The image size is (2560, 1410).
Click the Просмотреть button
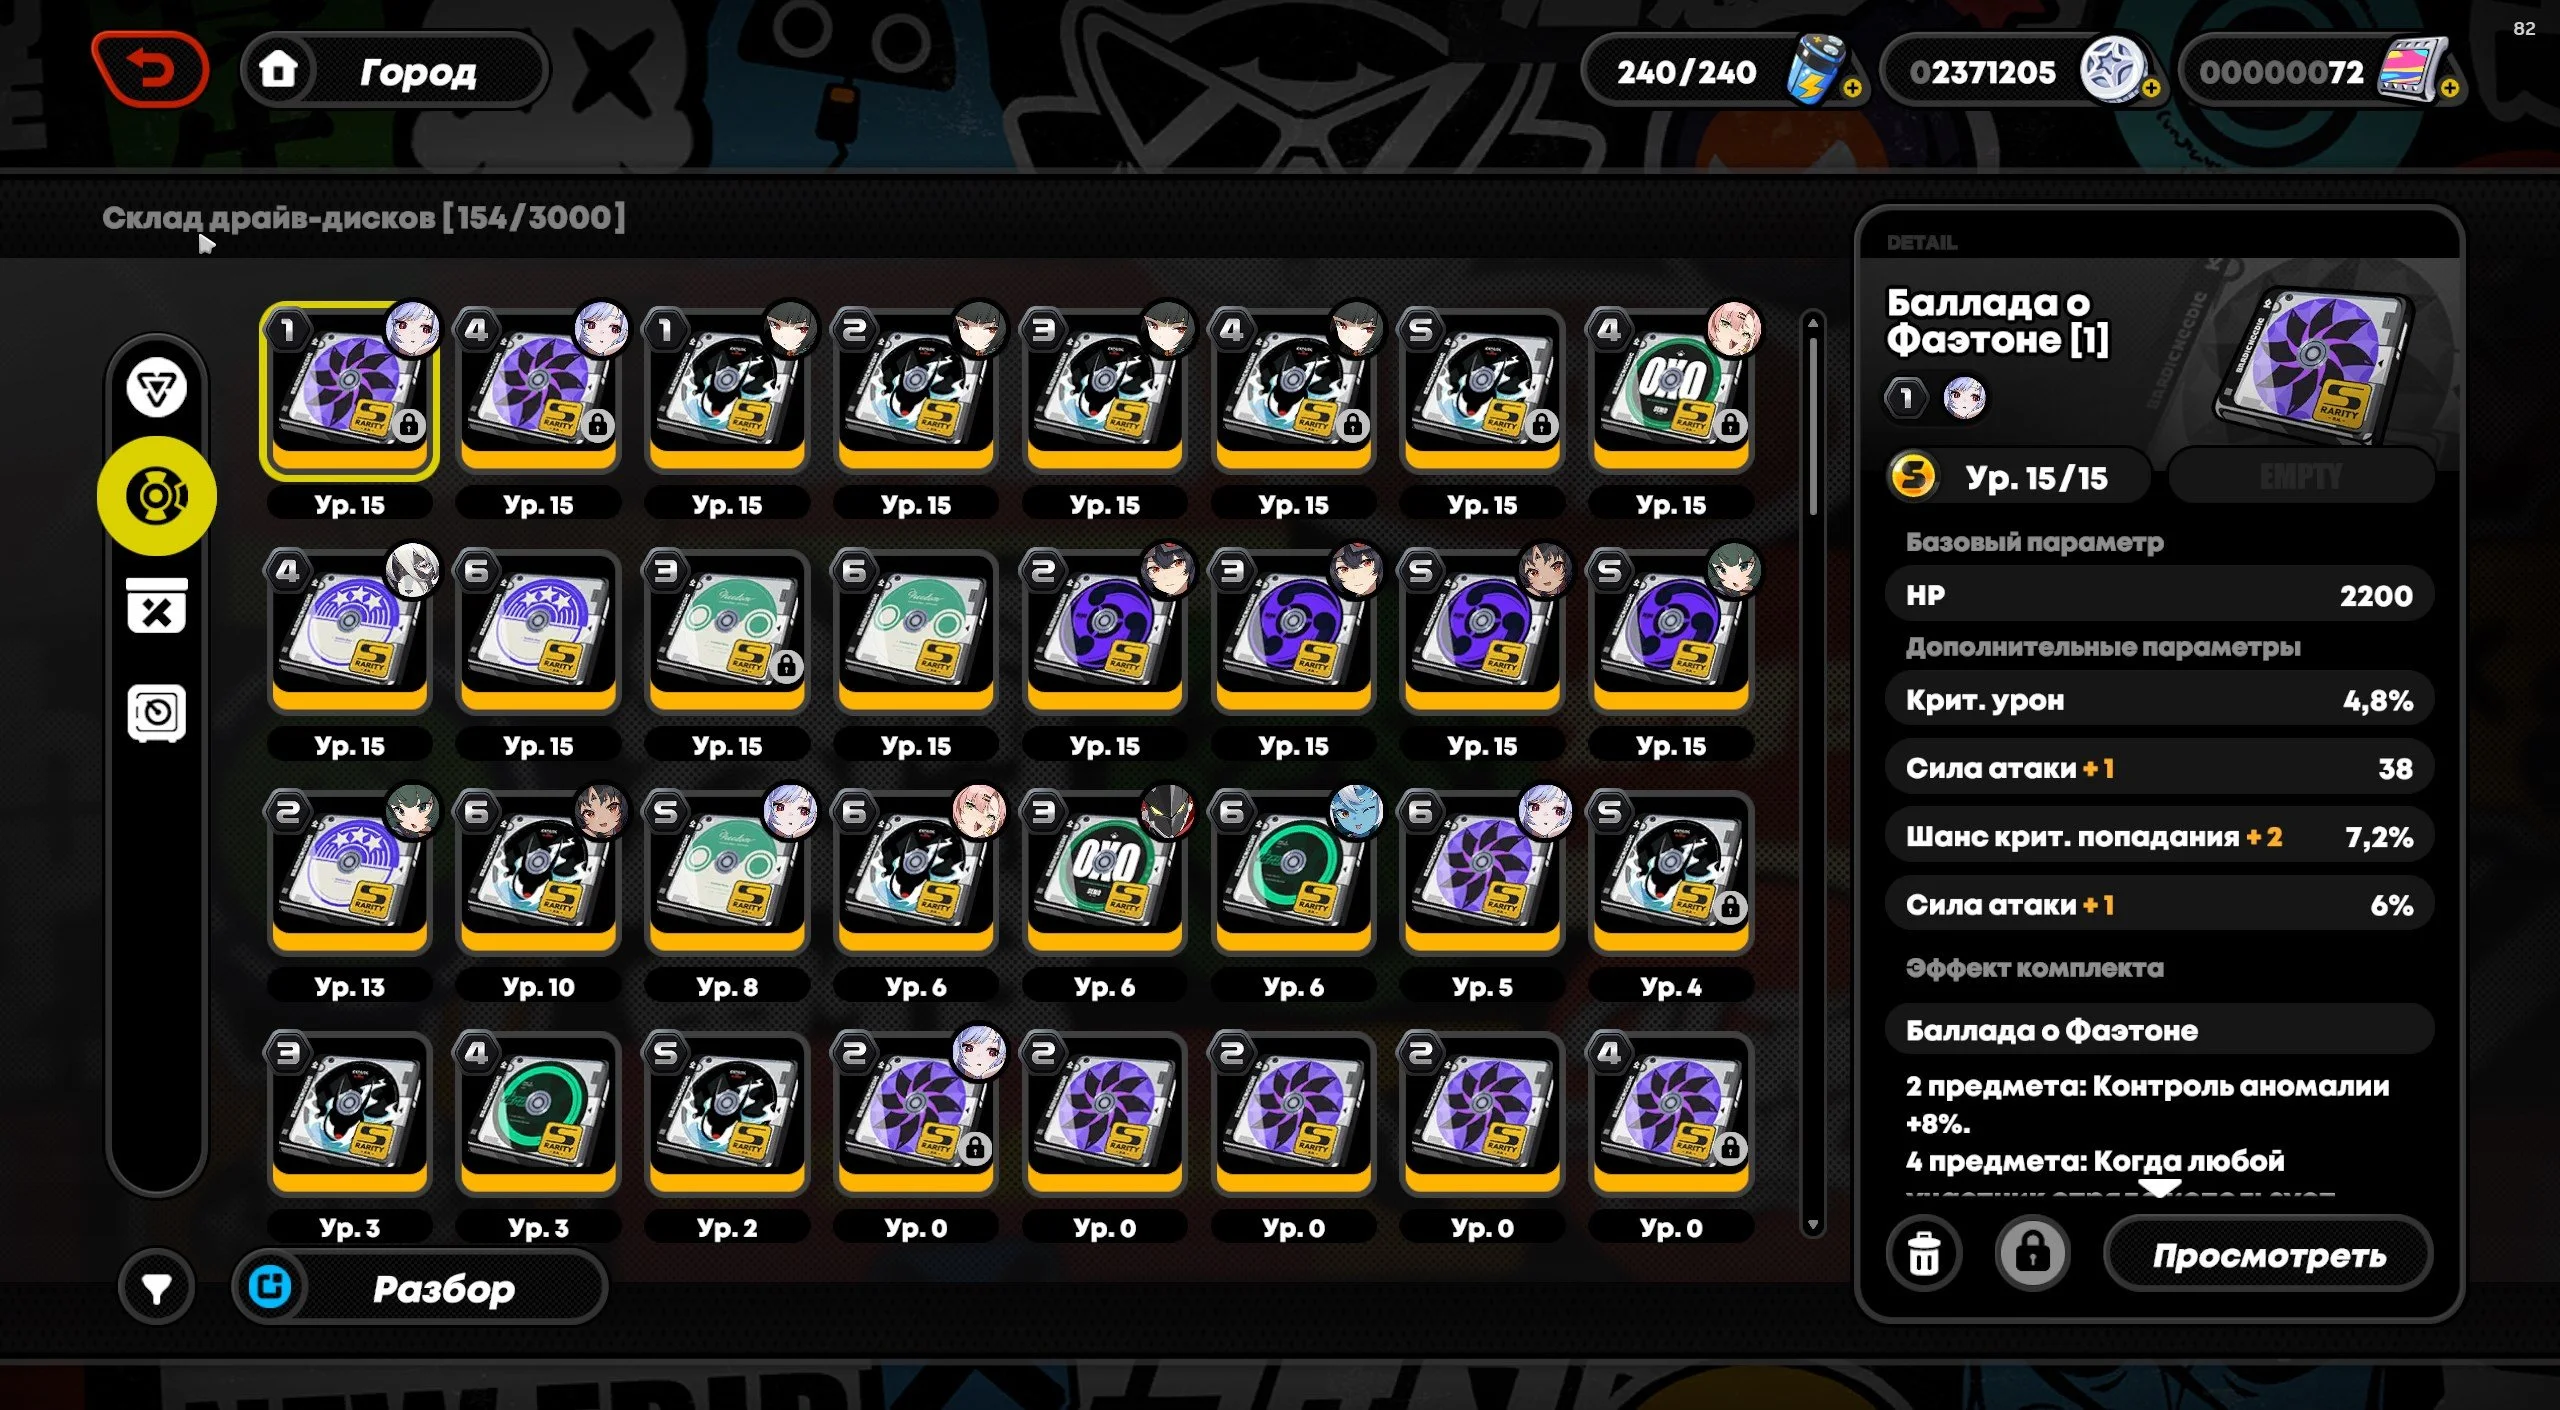2268,1254
